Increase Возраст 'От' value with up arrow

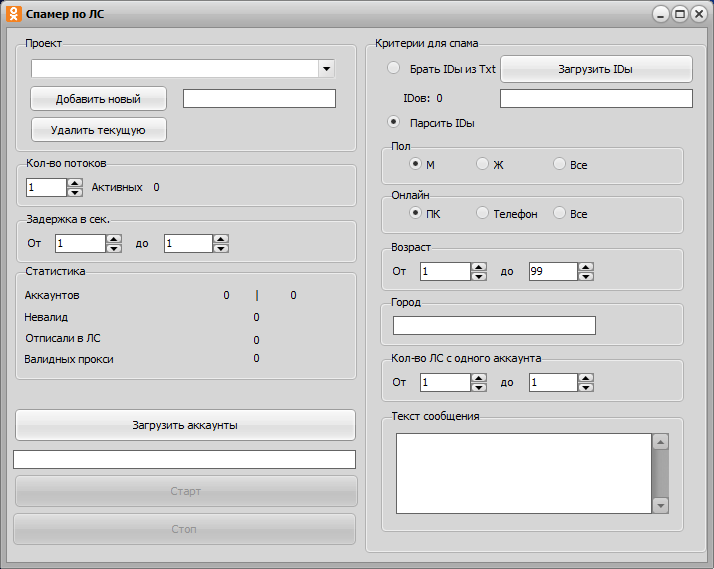pyautogui.click(x=479, y=266)
